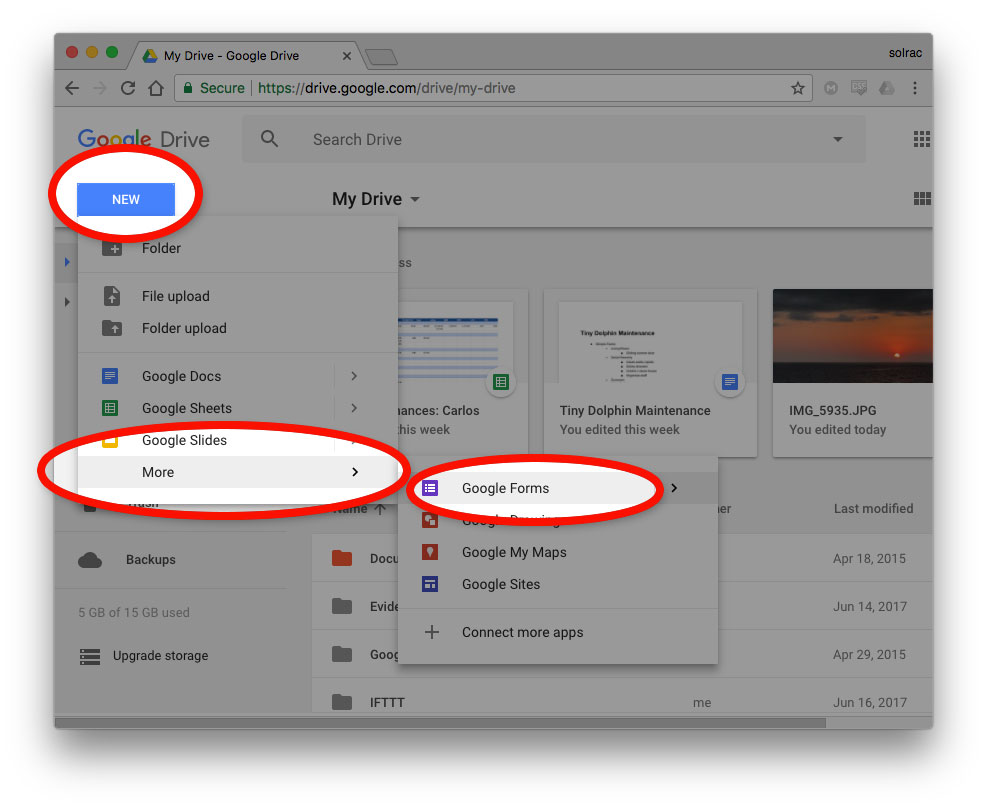
Task: Click the 5 GB of 15 GB used text
Action: point(134,613)
